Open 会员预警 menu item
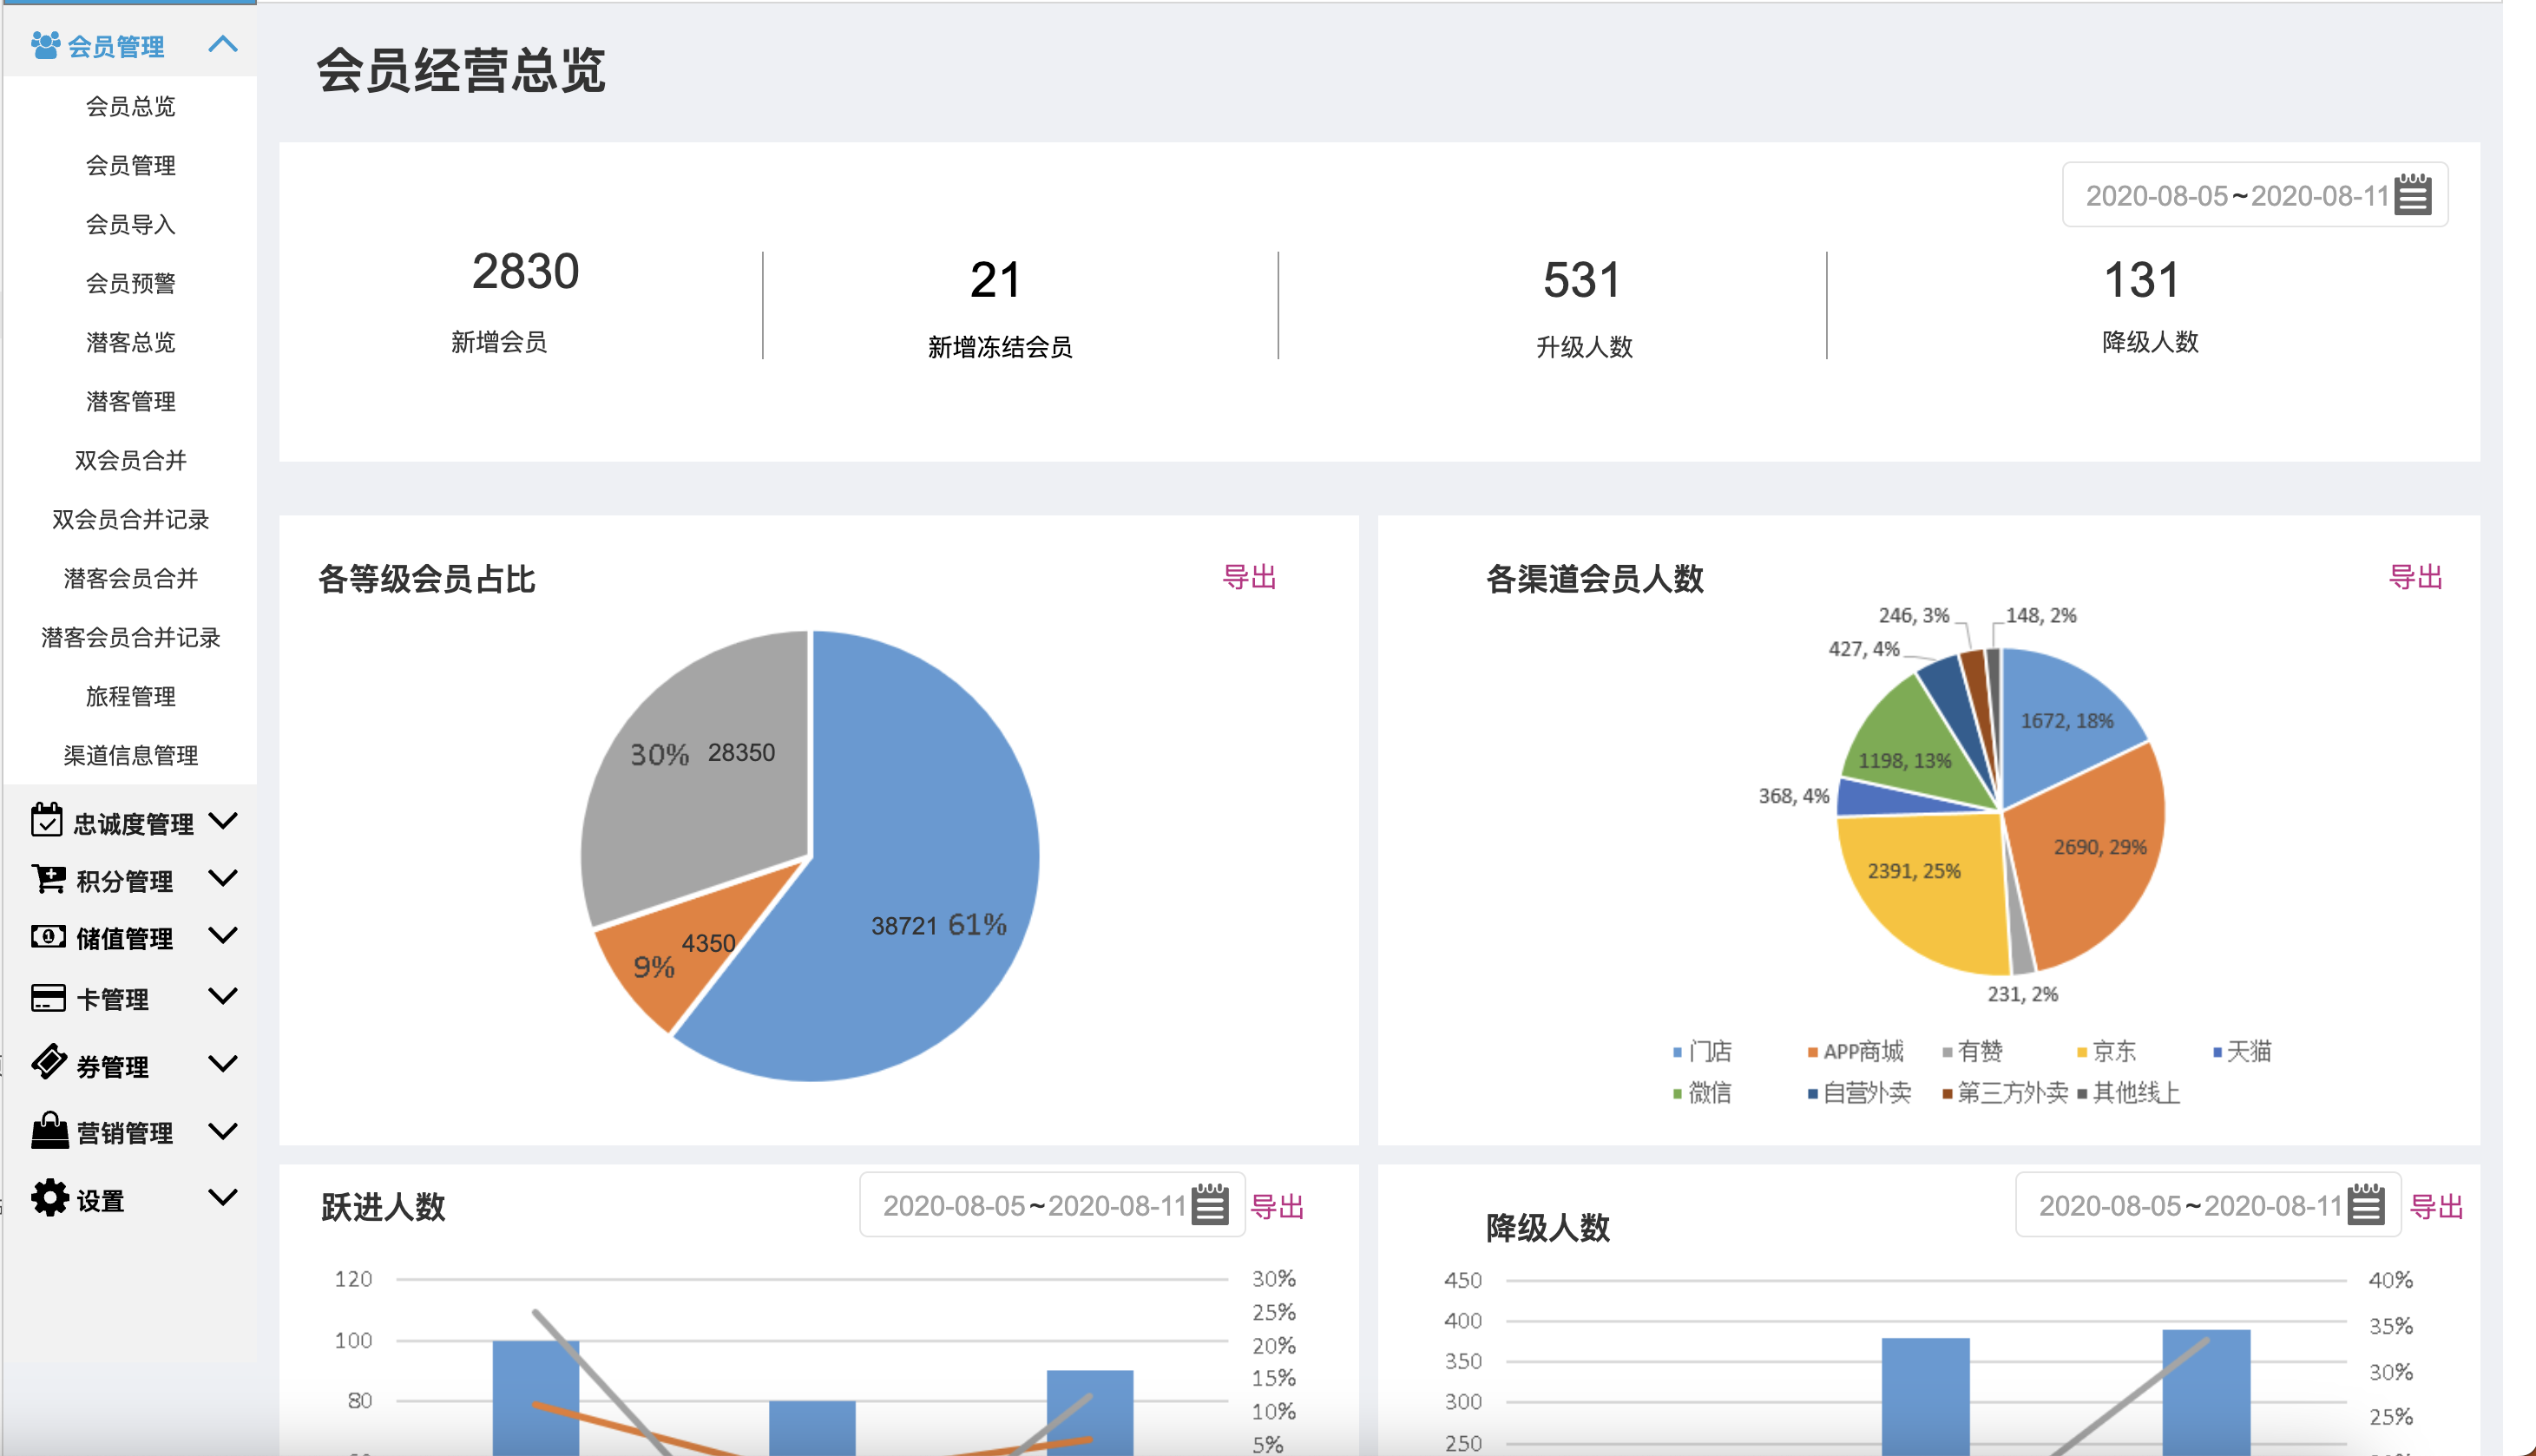Image resolution: width=2536 pixels, height=1456 pixels. click(x=130, y=283)
